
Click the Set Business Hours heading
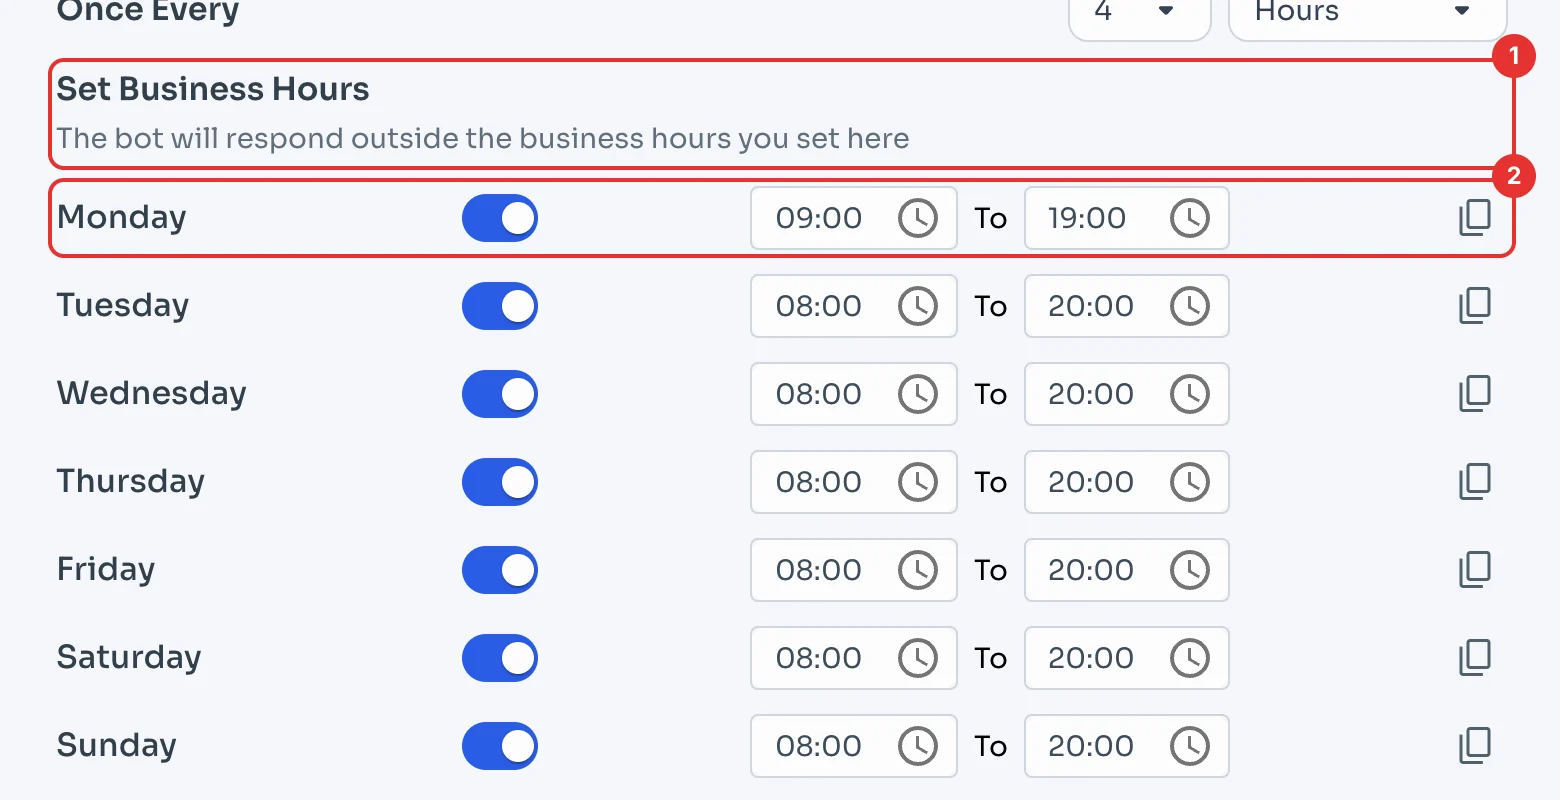[x=213, y=89]
